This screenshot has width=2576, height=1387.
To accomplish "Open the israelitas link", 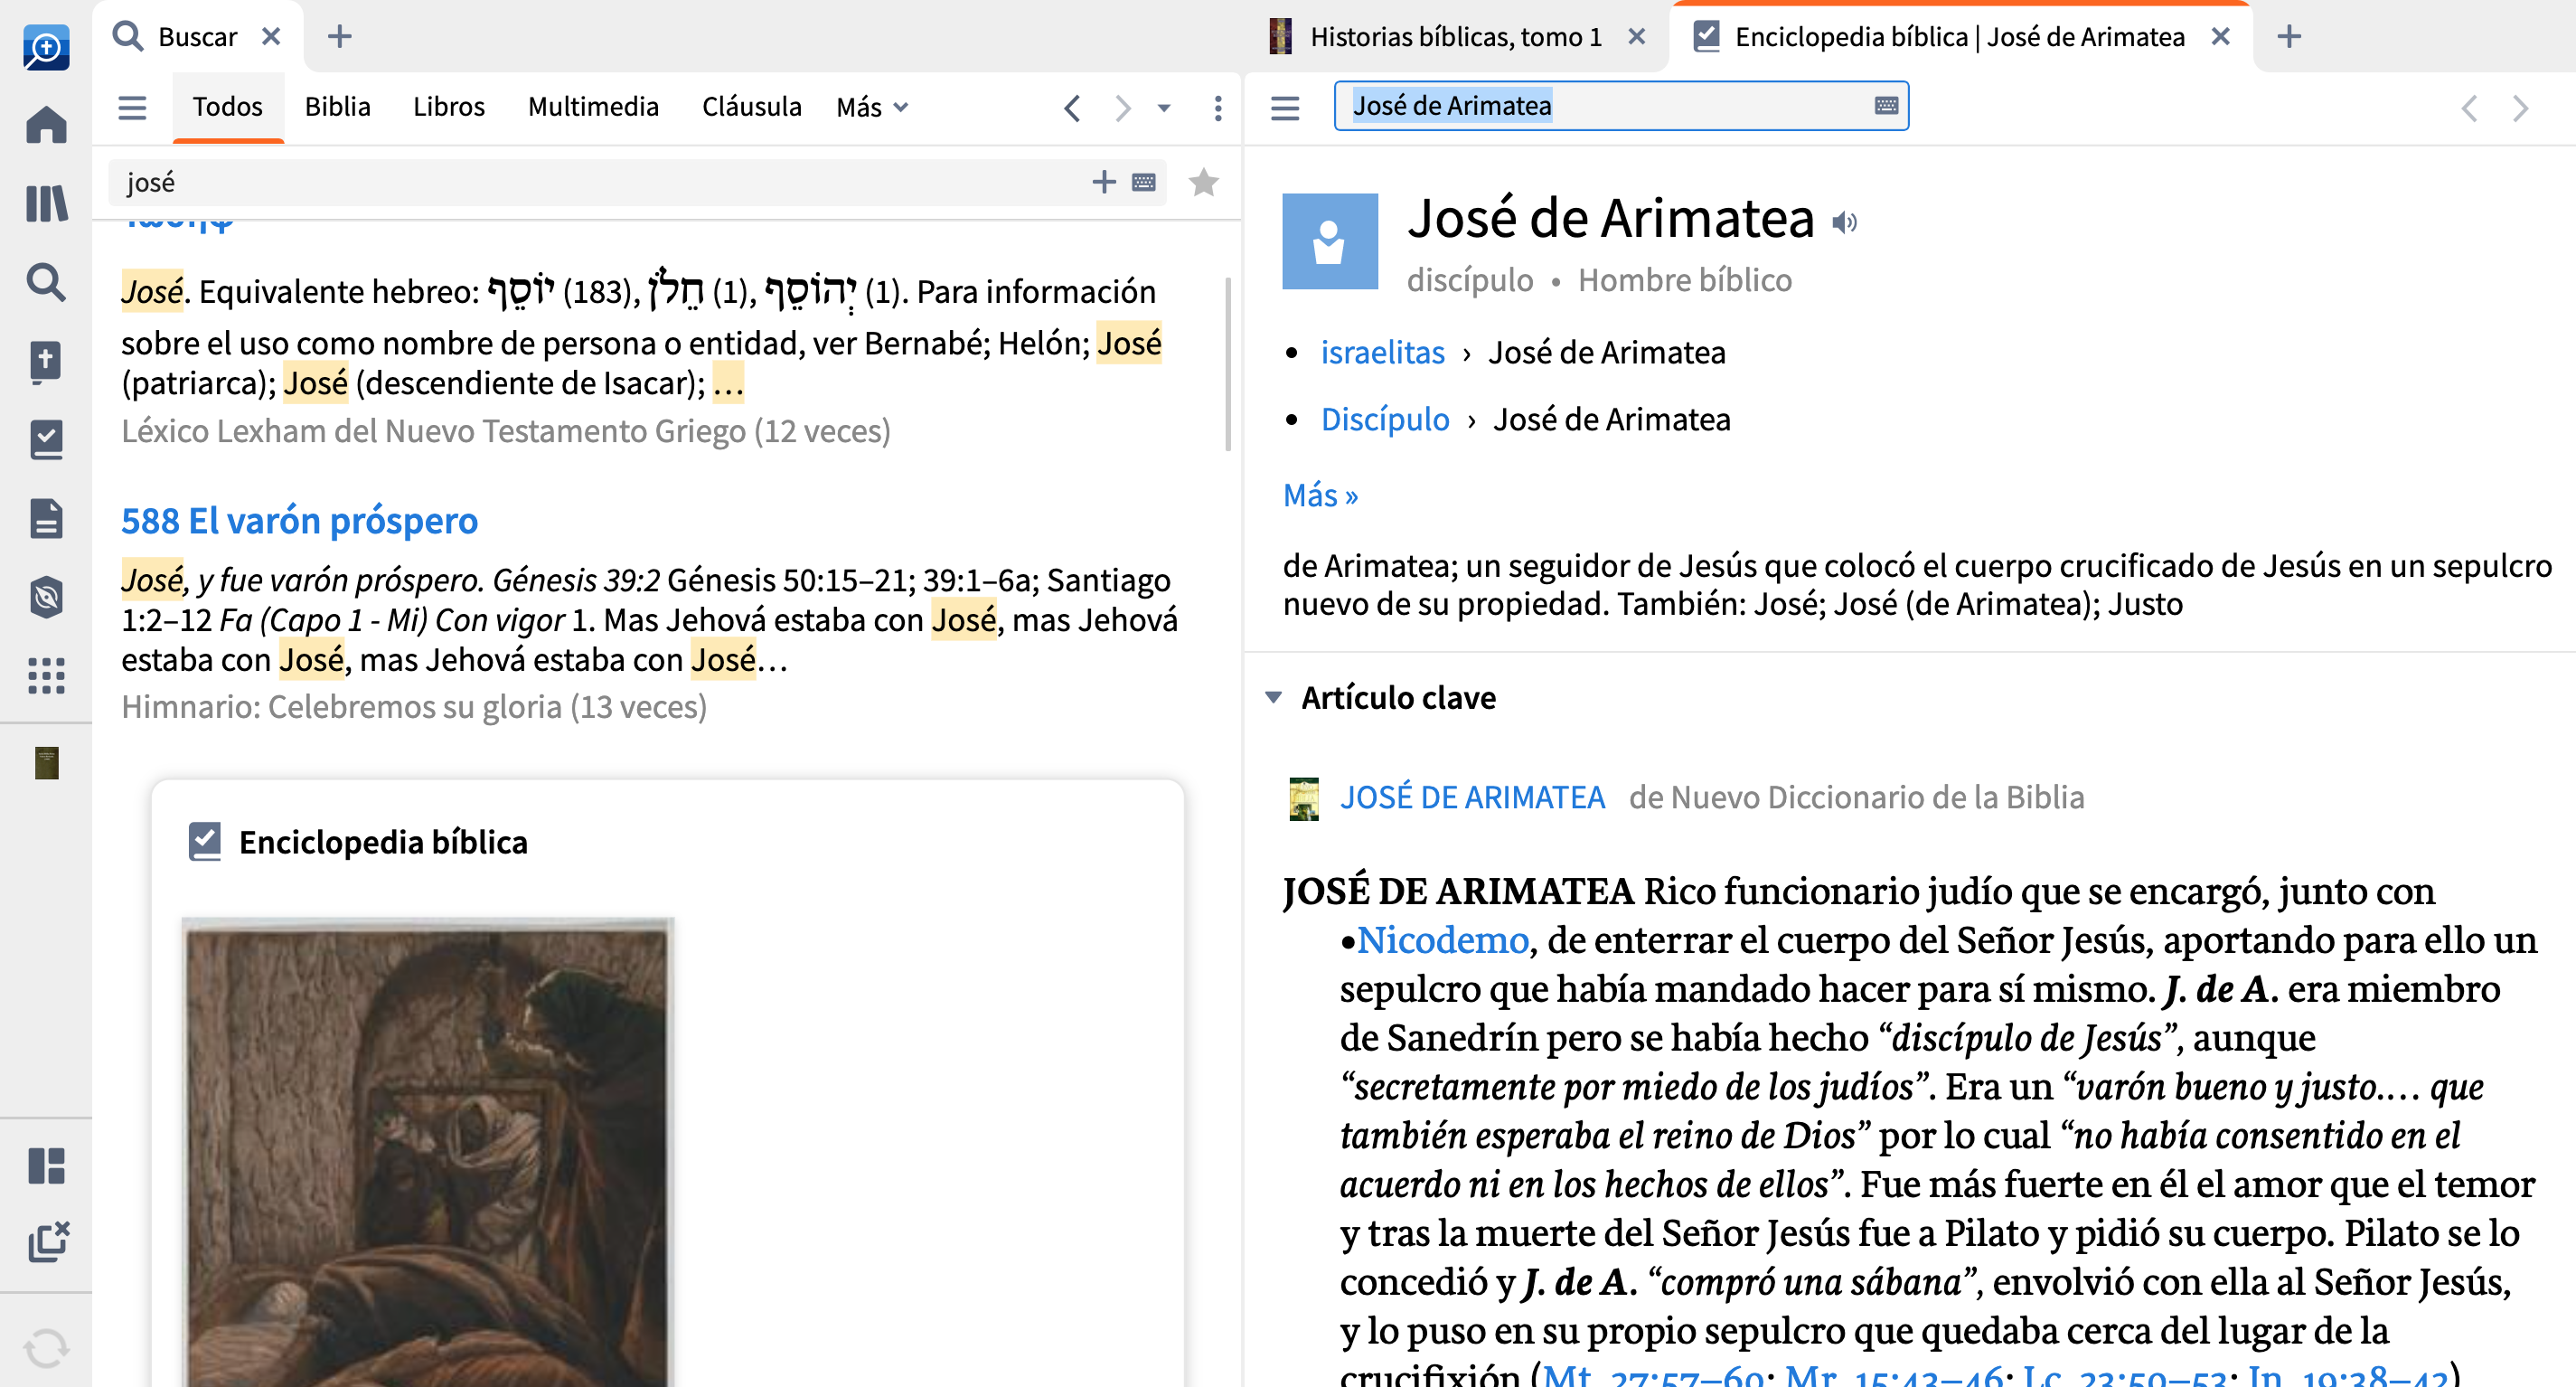I will [1382, 353].
